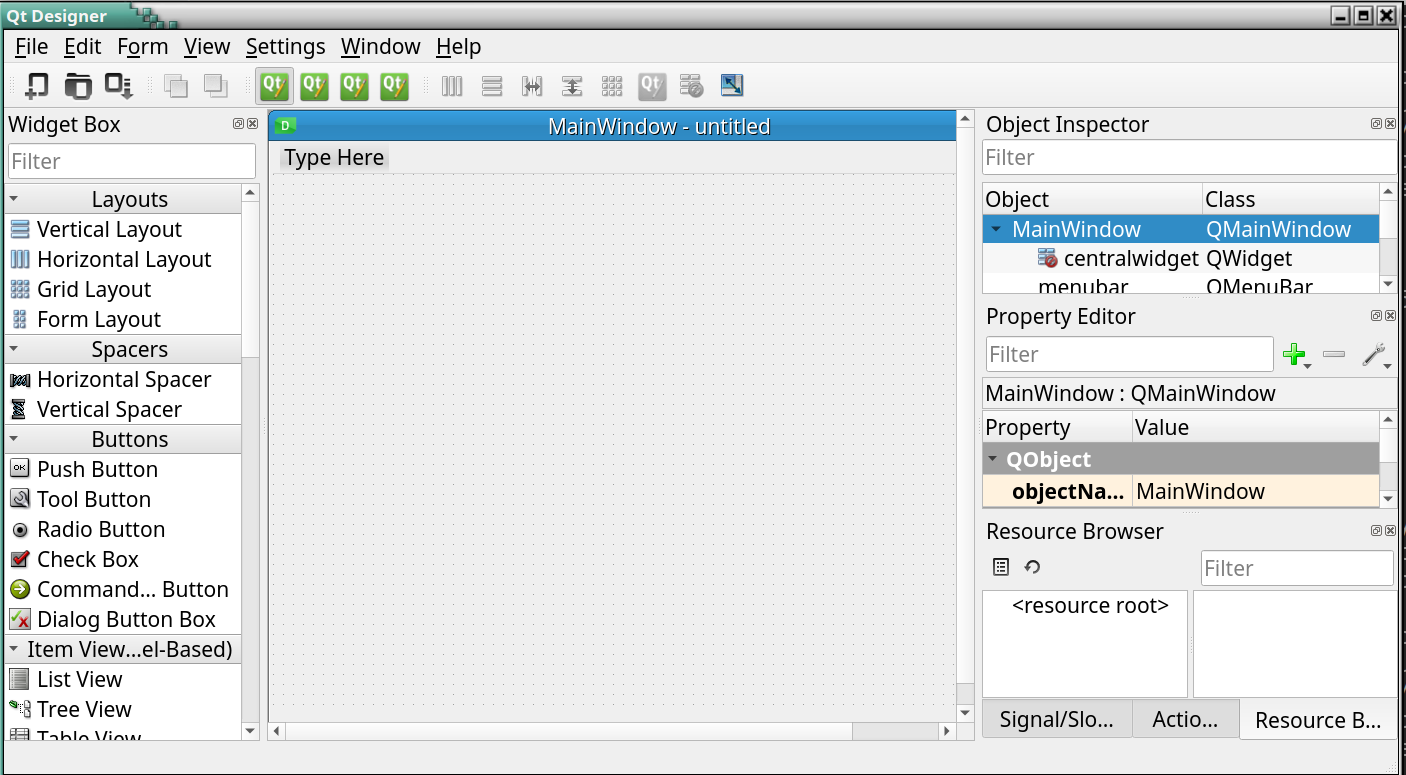The width and height of the screenshot is (1406, 775).
Task: Click the remove property minus icon
Action: click(1334, 354)
